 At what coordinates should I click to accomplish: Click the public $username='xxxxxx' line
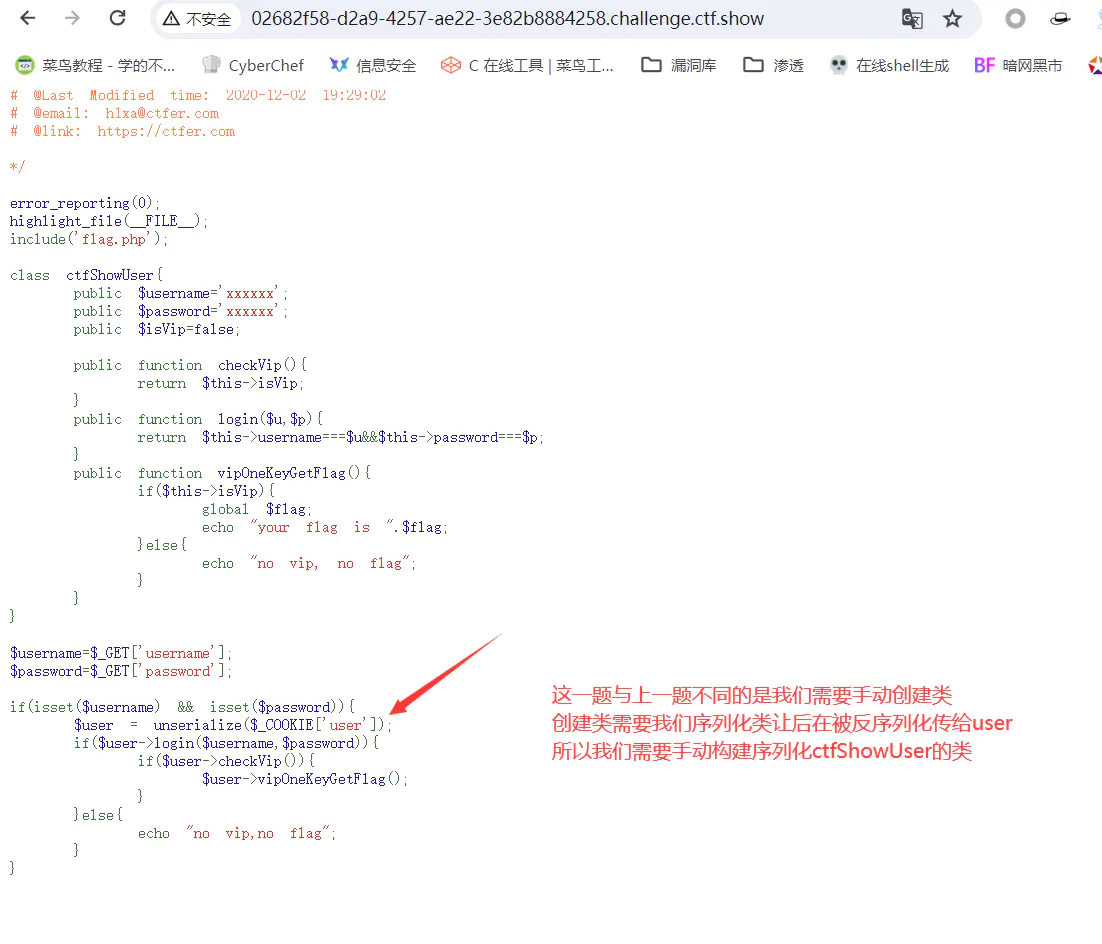[x=181, y=293]
